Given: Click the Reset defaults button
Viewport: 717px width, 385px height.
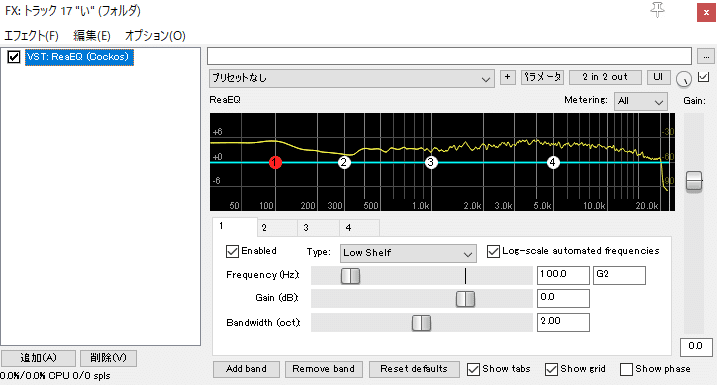Looking at the screenshot, I should (414, 369).
